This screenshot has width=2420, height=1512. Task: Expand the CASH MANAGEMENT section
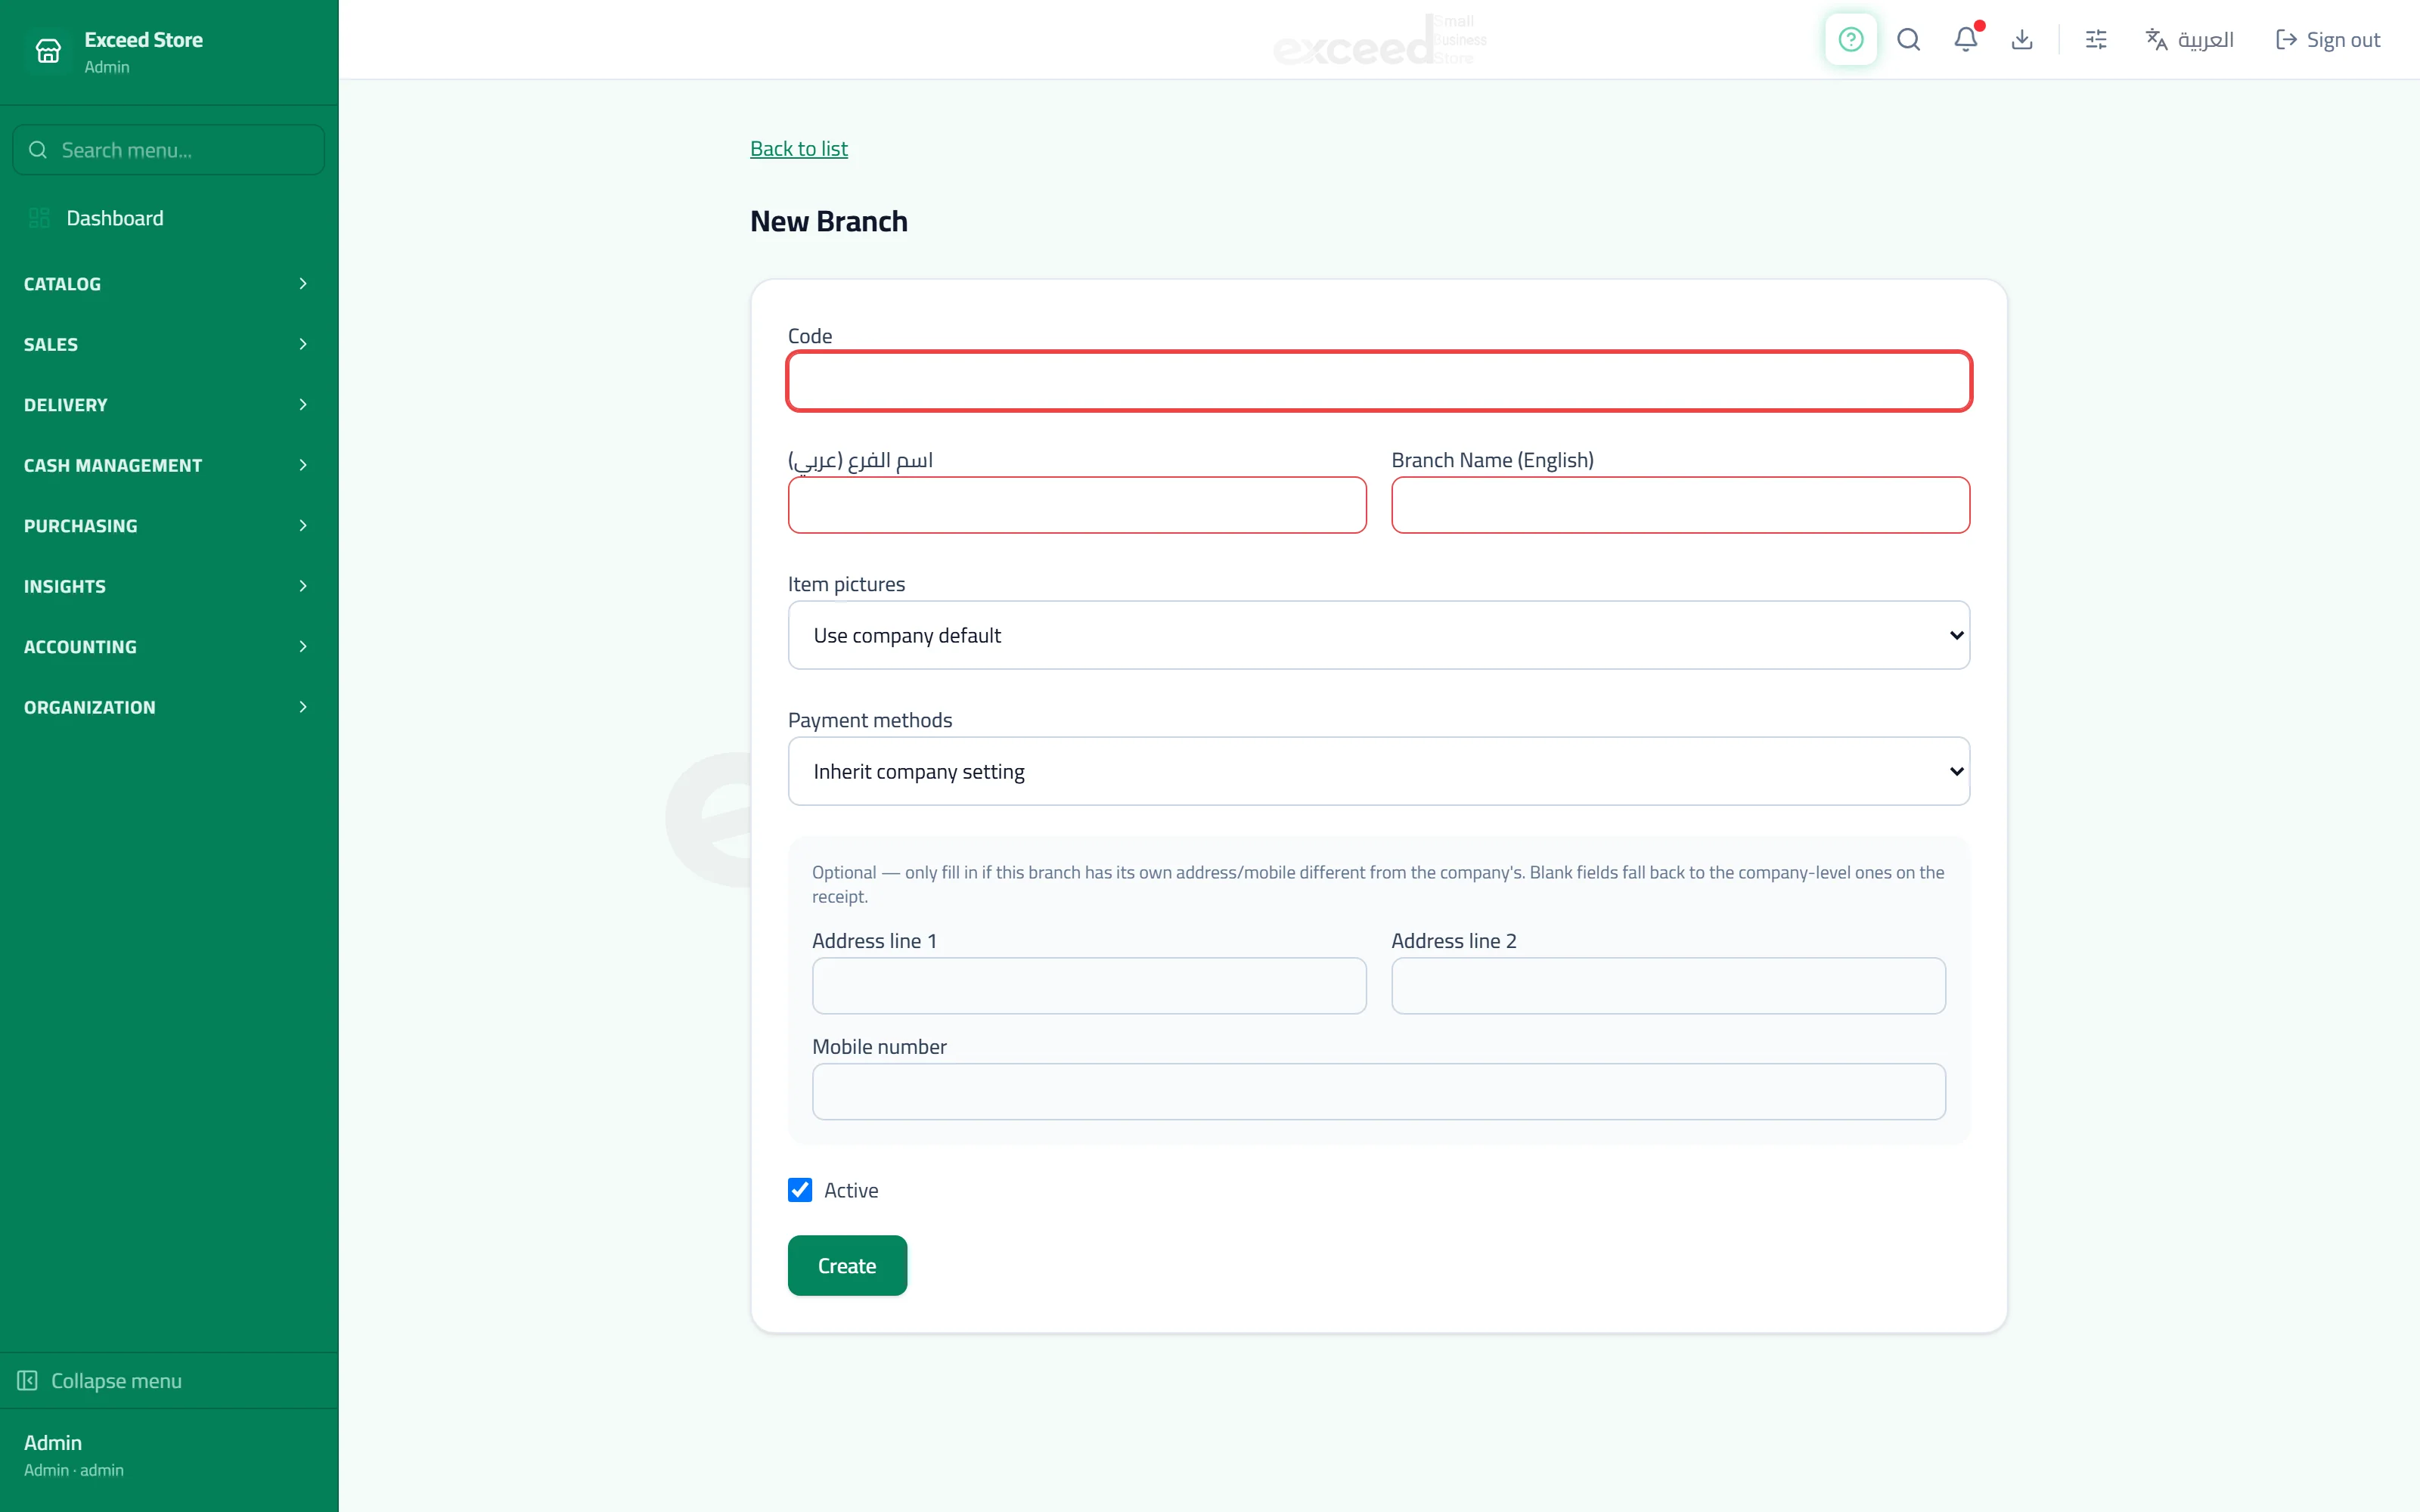[x=168, y=465]
